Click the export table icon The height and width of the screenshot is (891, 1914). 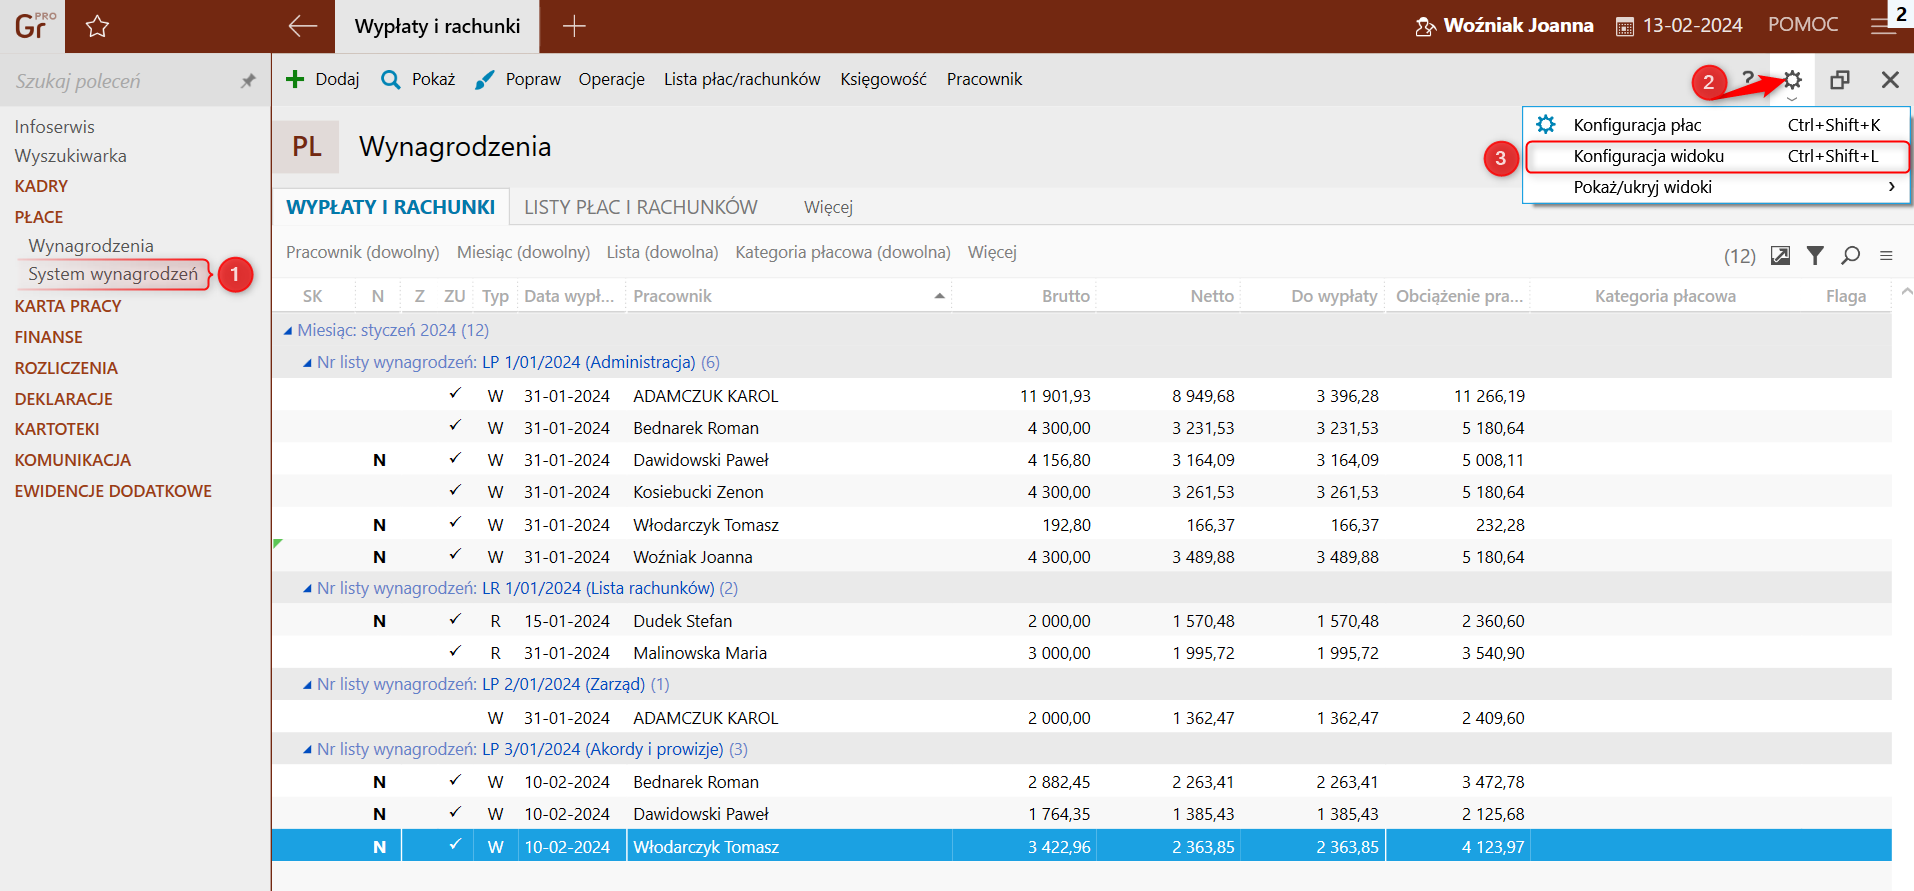pos(1780,256)
